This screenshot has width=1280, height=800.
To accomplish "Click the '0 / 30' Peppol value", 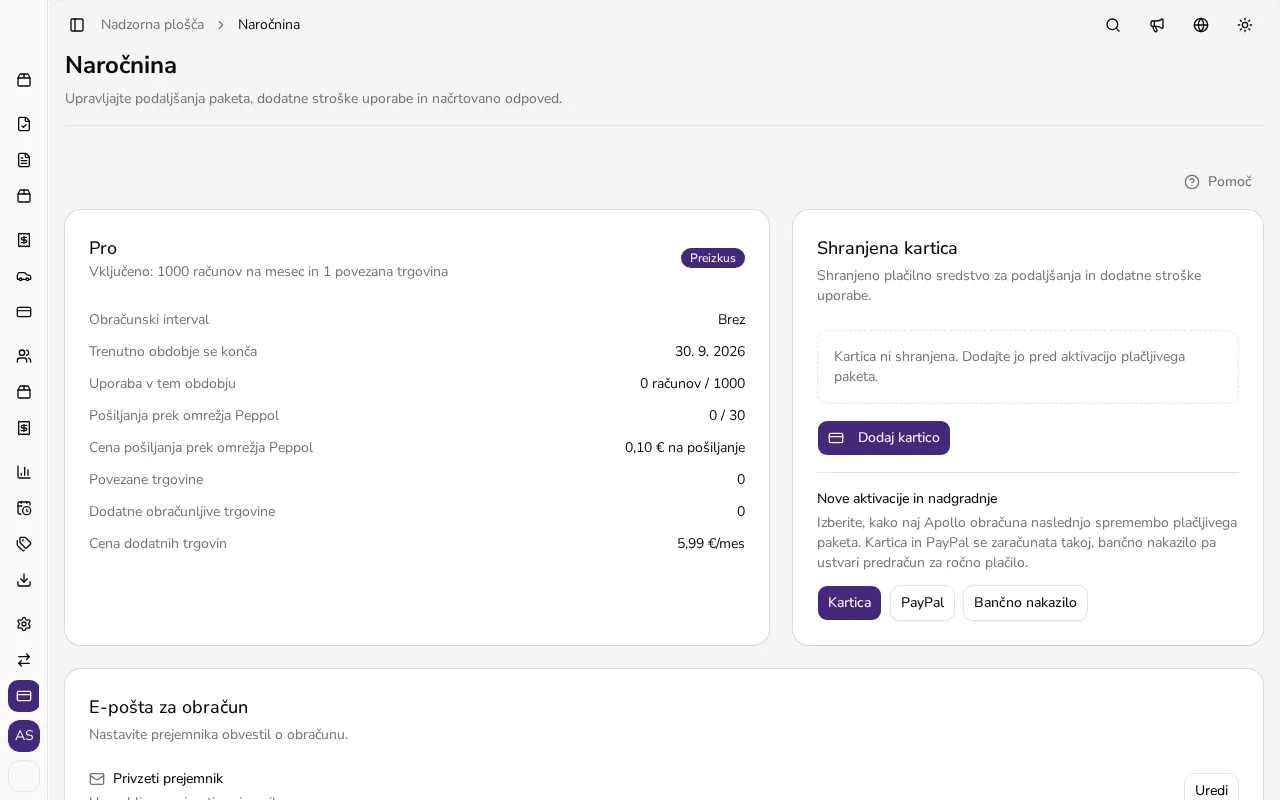I will pyautogui.click(x=727, y=416).
